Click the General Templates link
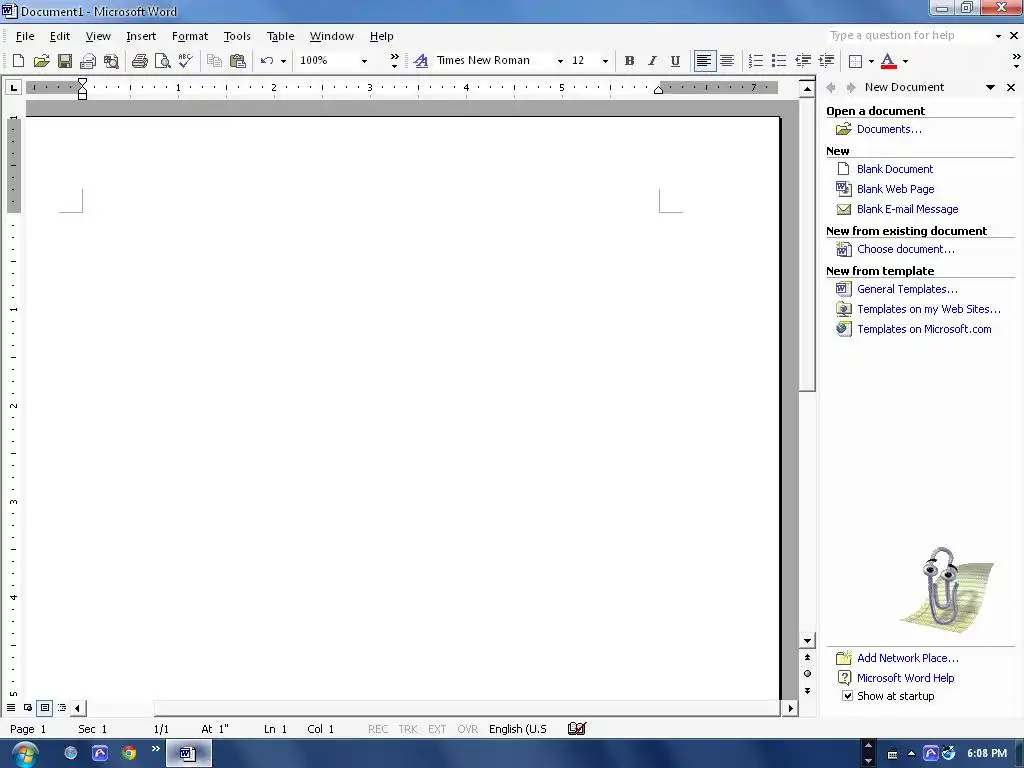The image size is (1024, 768). pyautogui.click(x=907, y=289)
